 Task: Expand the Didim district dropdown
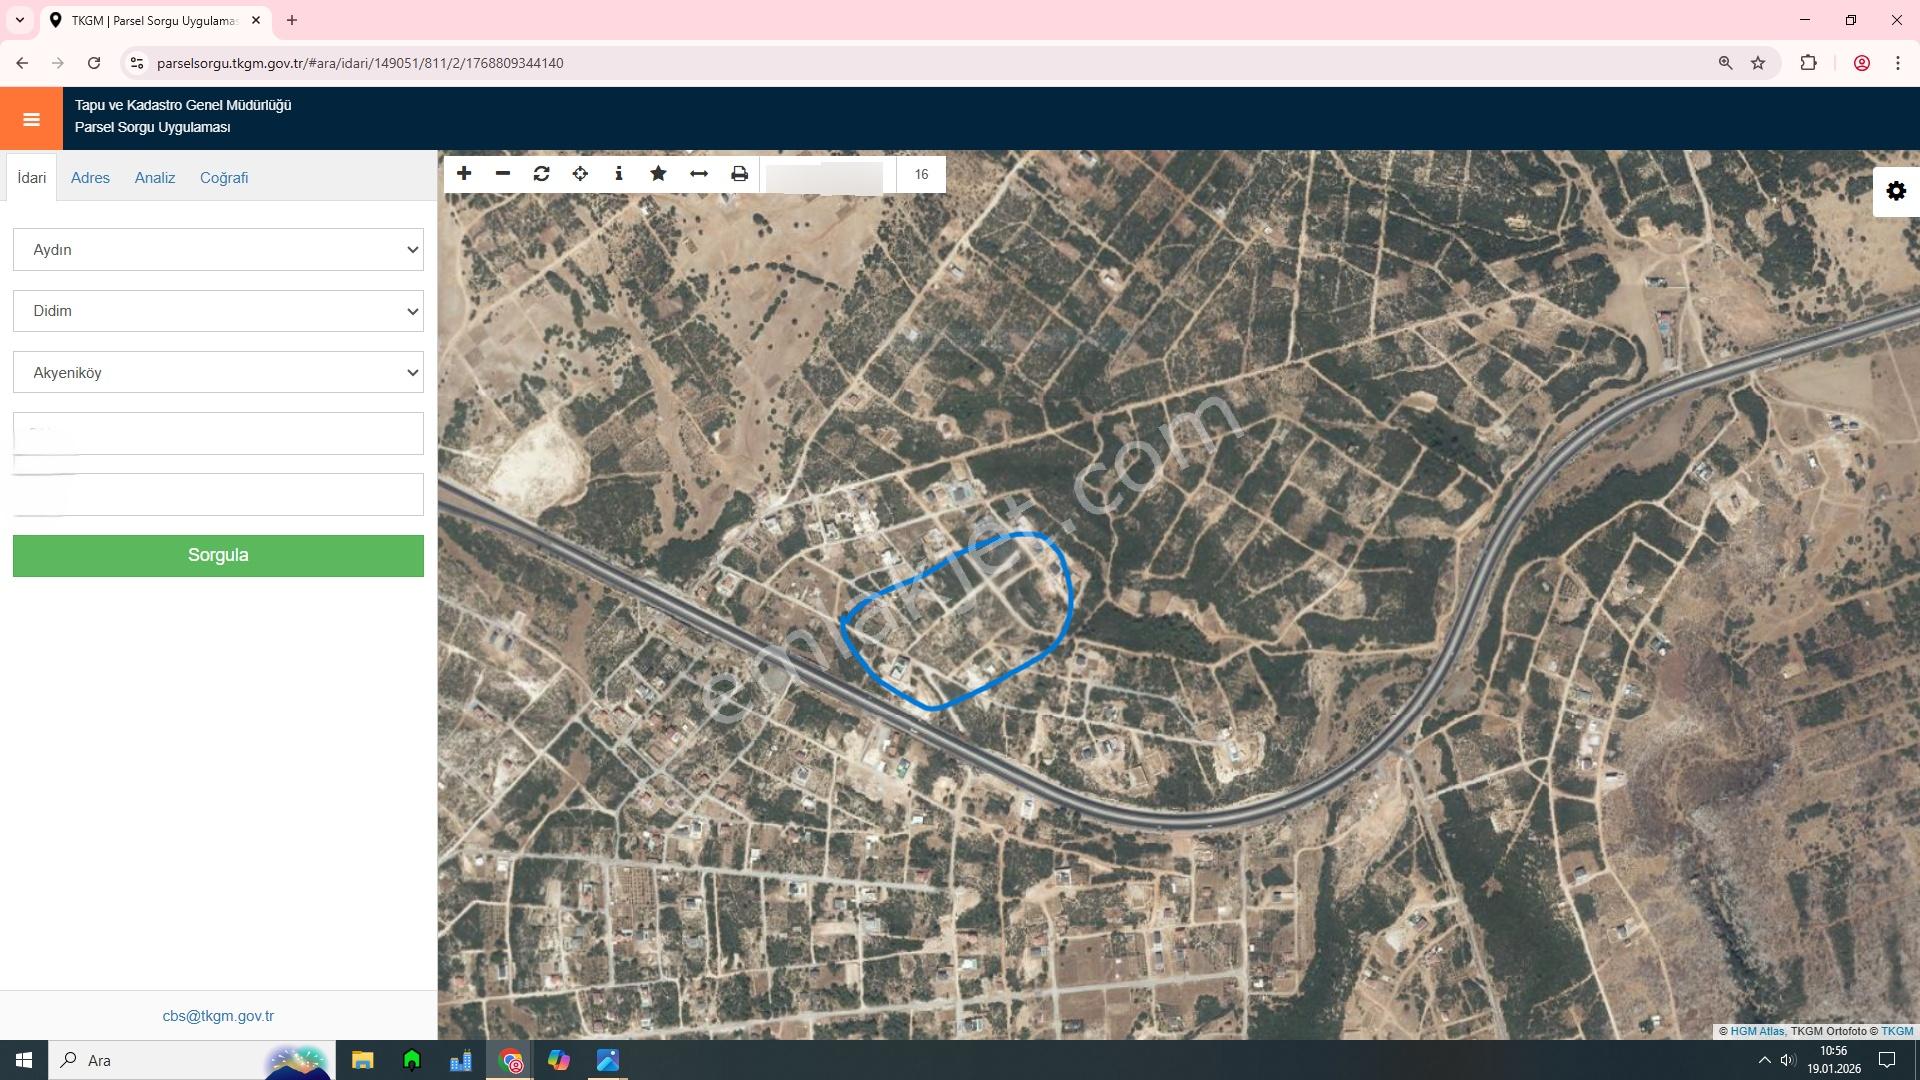tap(218, 311)
